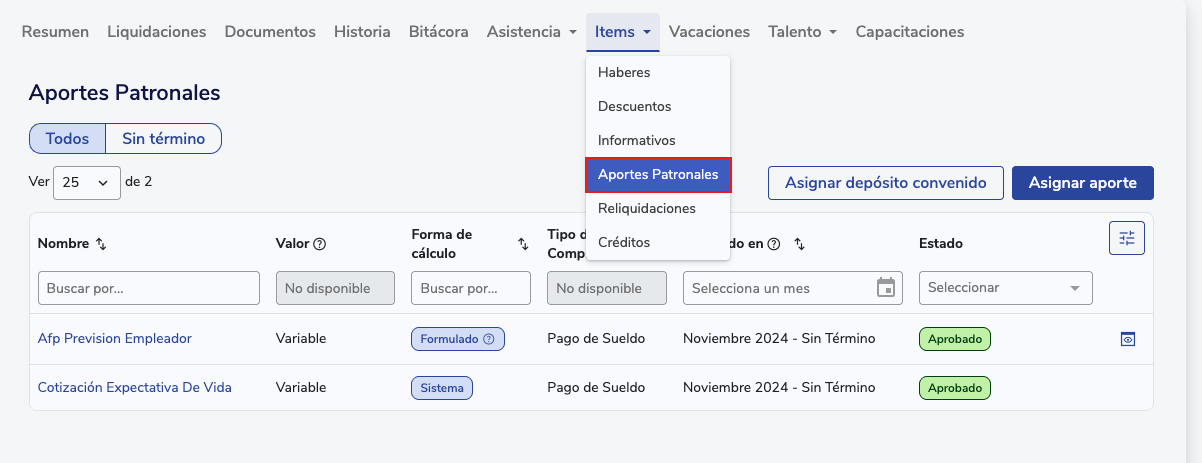
Task: Click the Asignar aporte button
Action: click(x=1082, y=183)
